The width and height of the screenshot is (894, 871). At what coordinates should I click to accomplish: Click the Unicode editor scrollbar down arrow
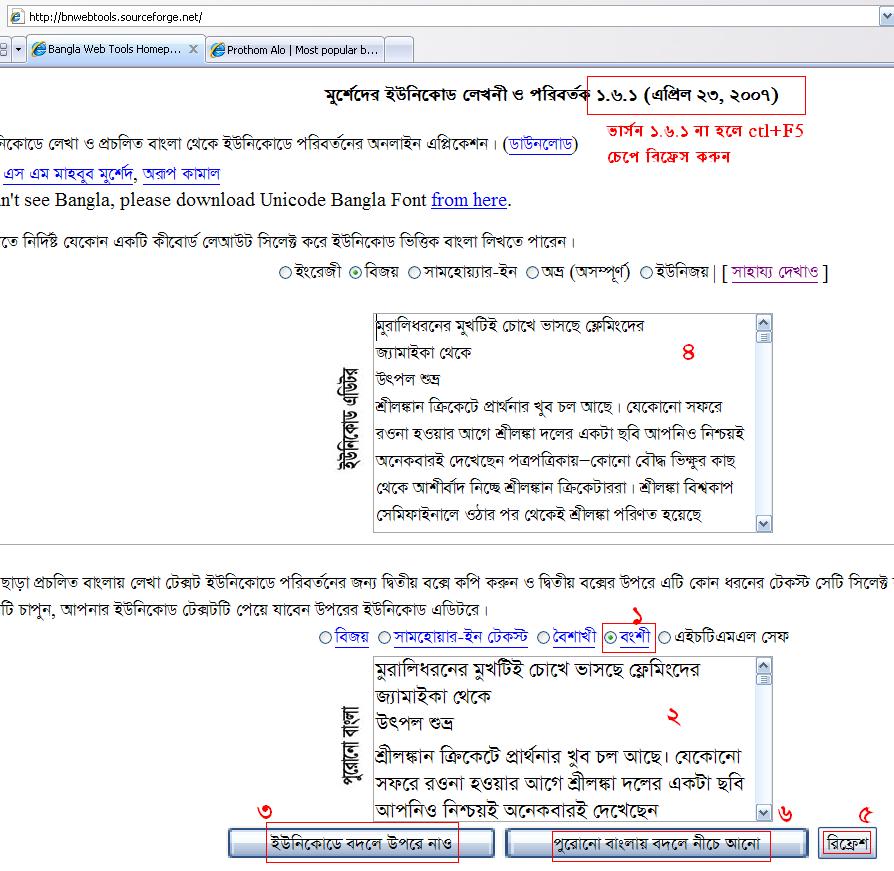[763, 523]
